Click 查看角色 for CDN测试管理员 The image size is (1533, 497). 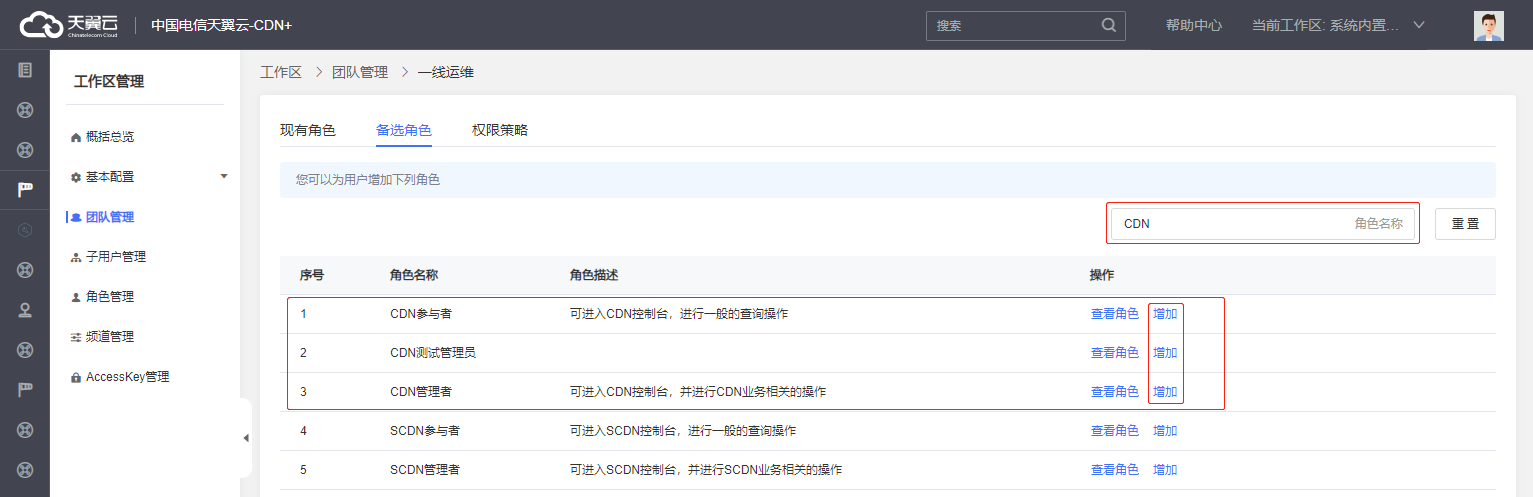[1115, 353]
